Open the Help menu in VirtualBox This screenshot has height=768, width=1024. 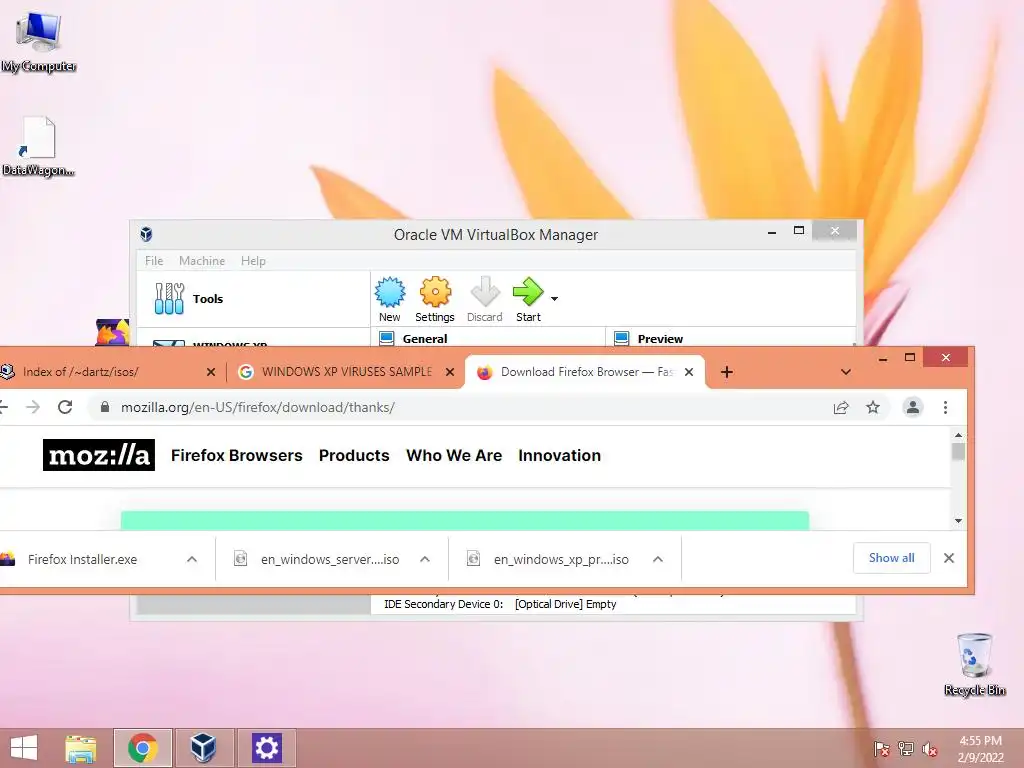coord(253,261)
